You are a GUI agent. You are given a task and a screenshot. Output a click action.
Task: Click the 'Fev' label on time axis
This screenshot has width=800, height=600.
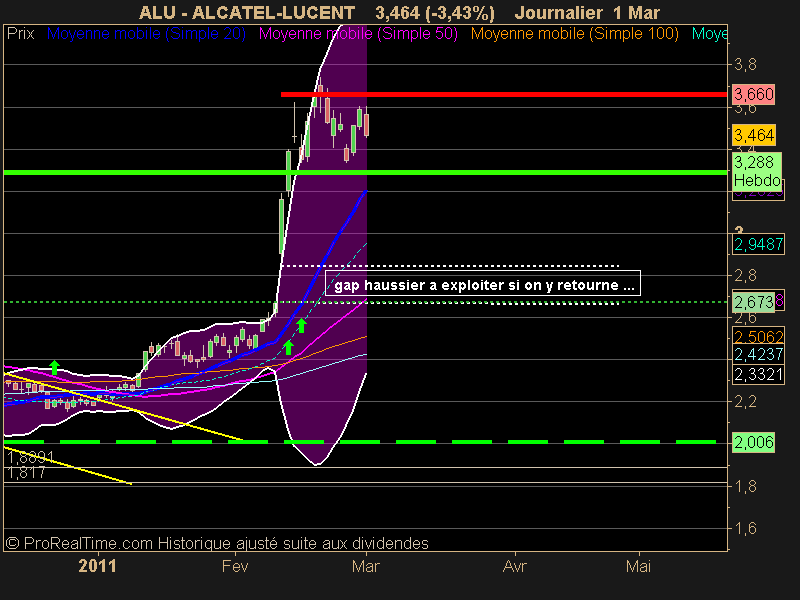[x=235, y=566]
